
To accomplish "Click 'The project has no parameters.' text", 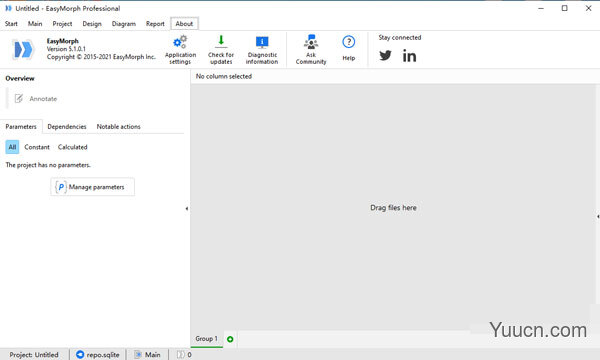I will coord(48,165).
